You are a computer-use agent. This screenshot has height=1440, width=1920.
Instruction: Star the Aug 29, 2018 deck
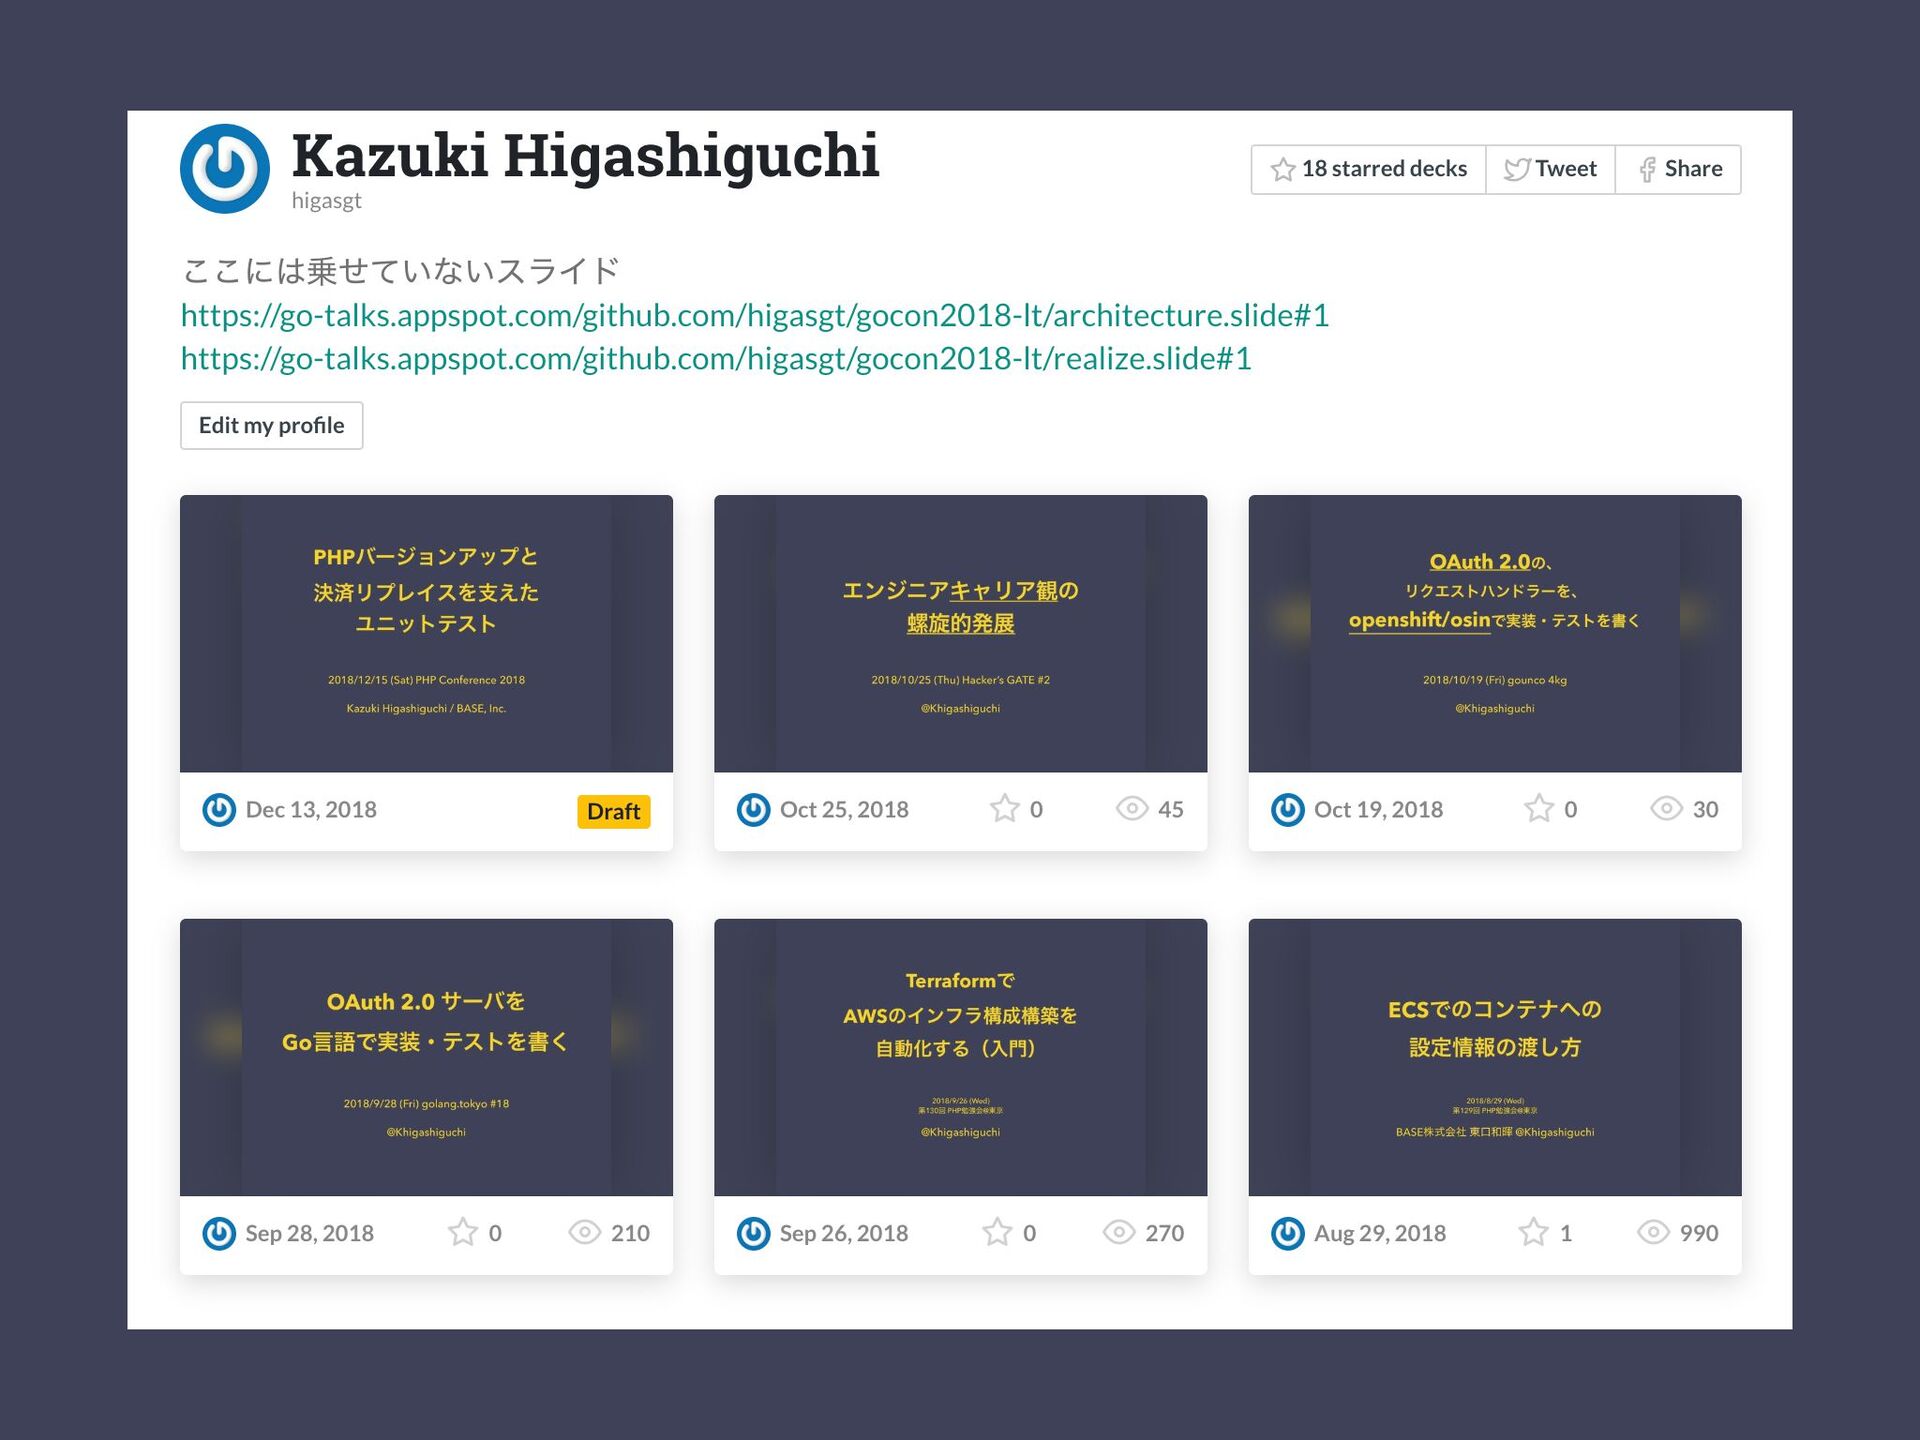pyautogui.click(x=1533, y=1232)
